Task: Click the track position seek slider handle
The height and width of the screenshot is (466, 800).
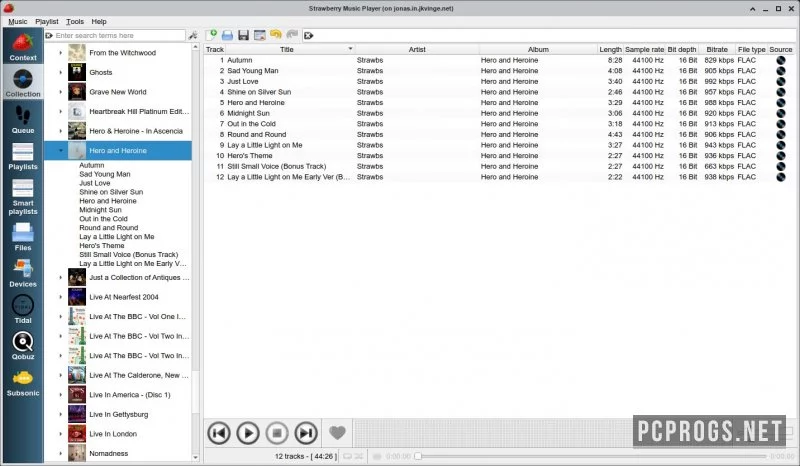Action: coord(418,456)
